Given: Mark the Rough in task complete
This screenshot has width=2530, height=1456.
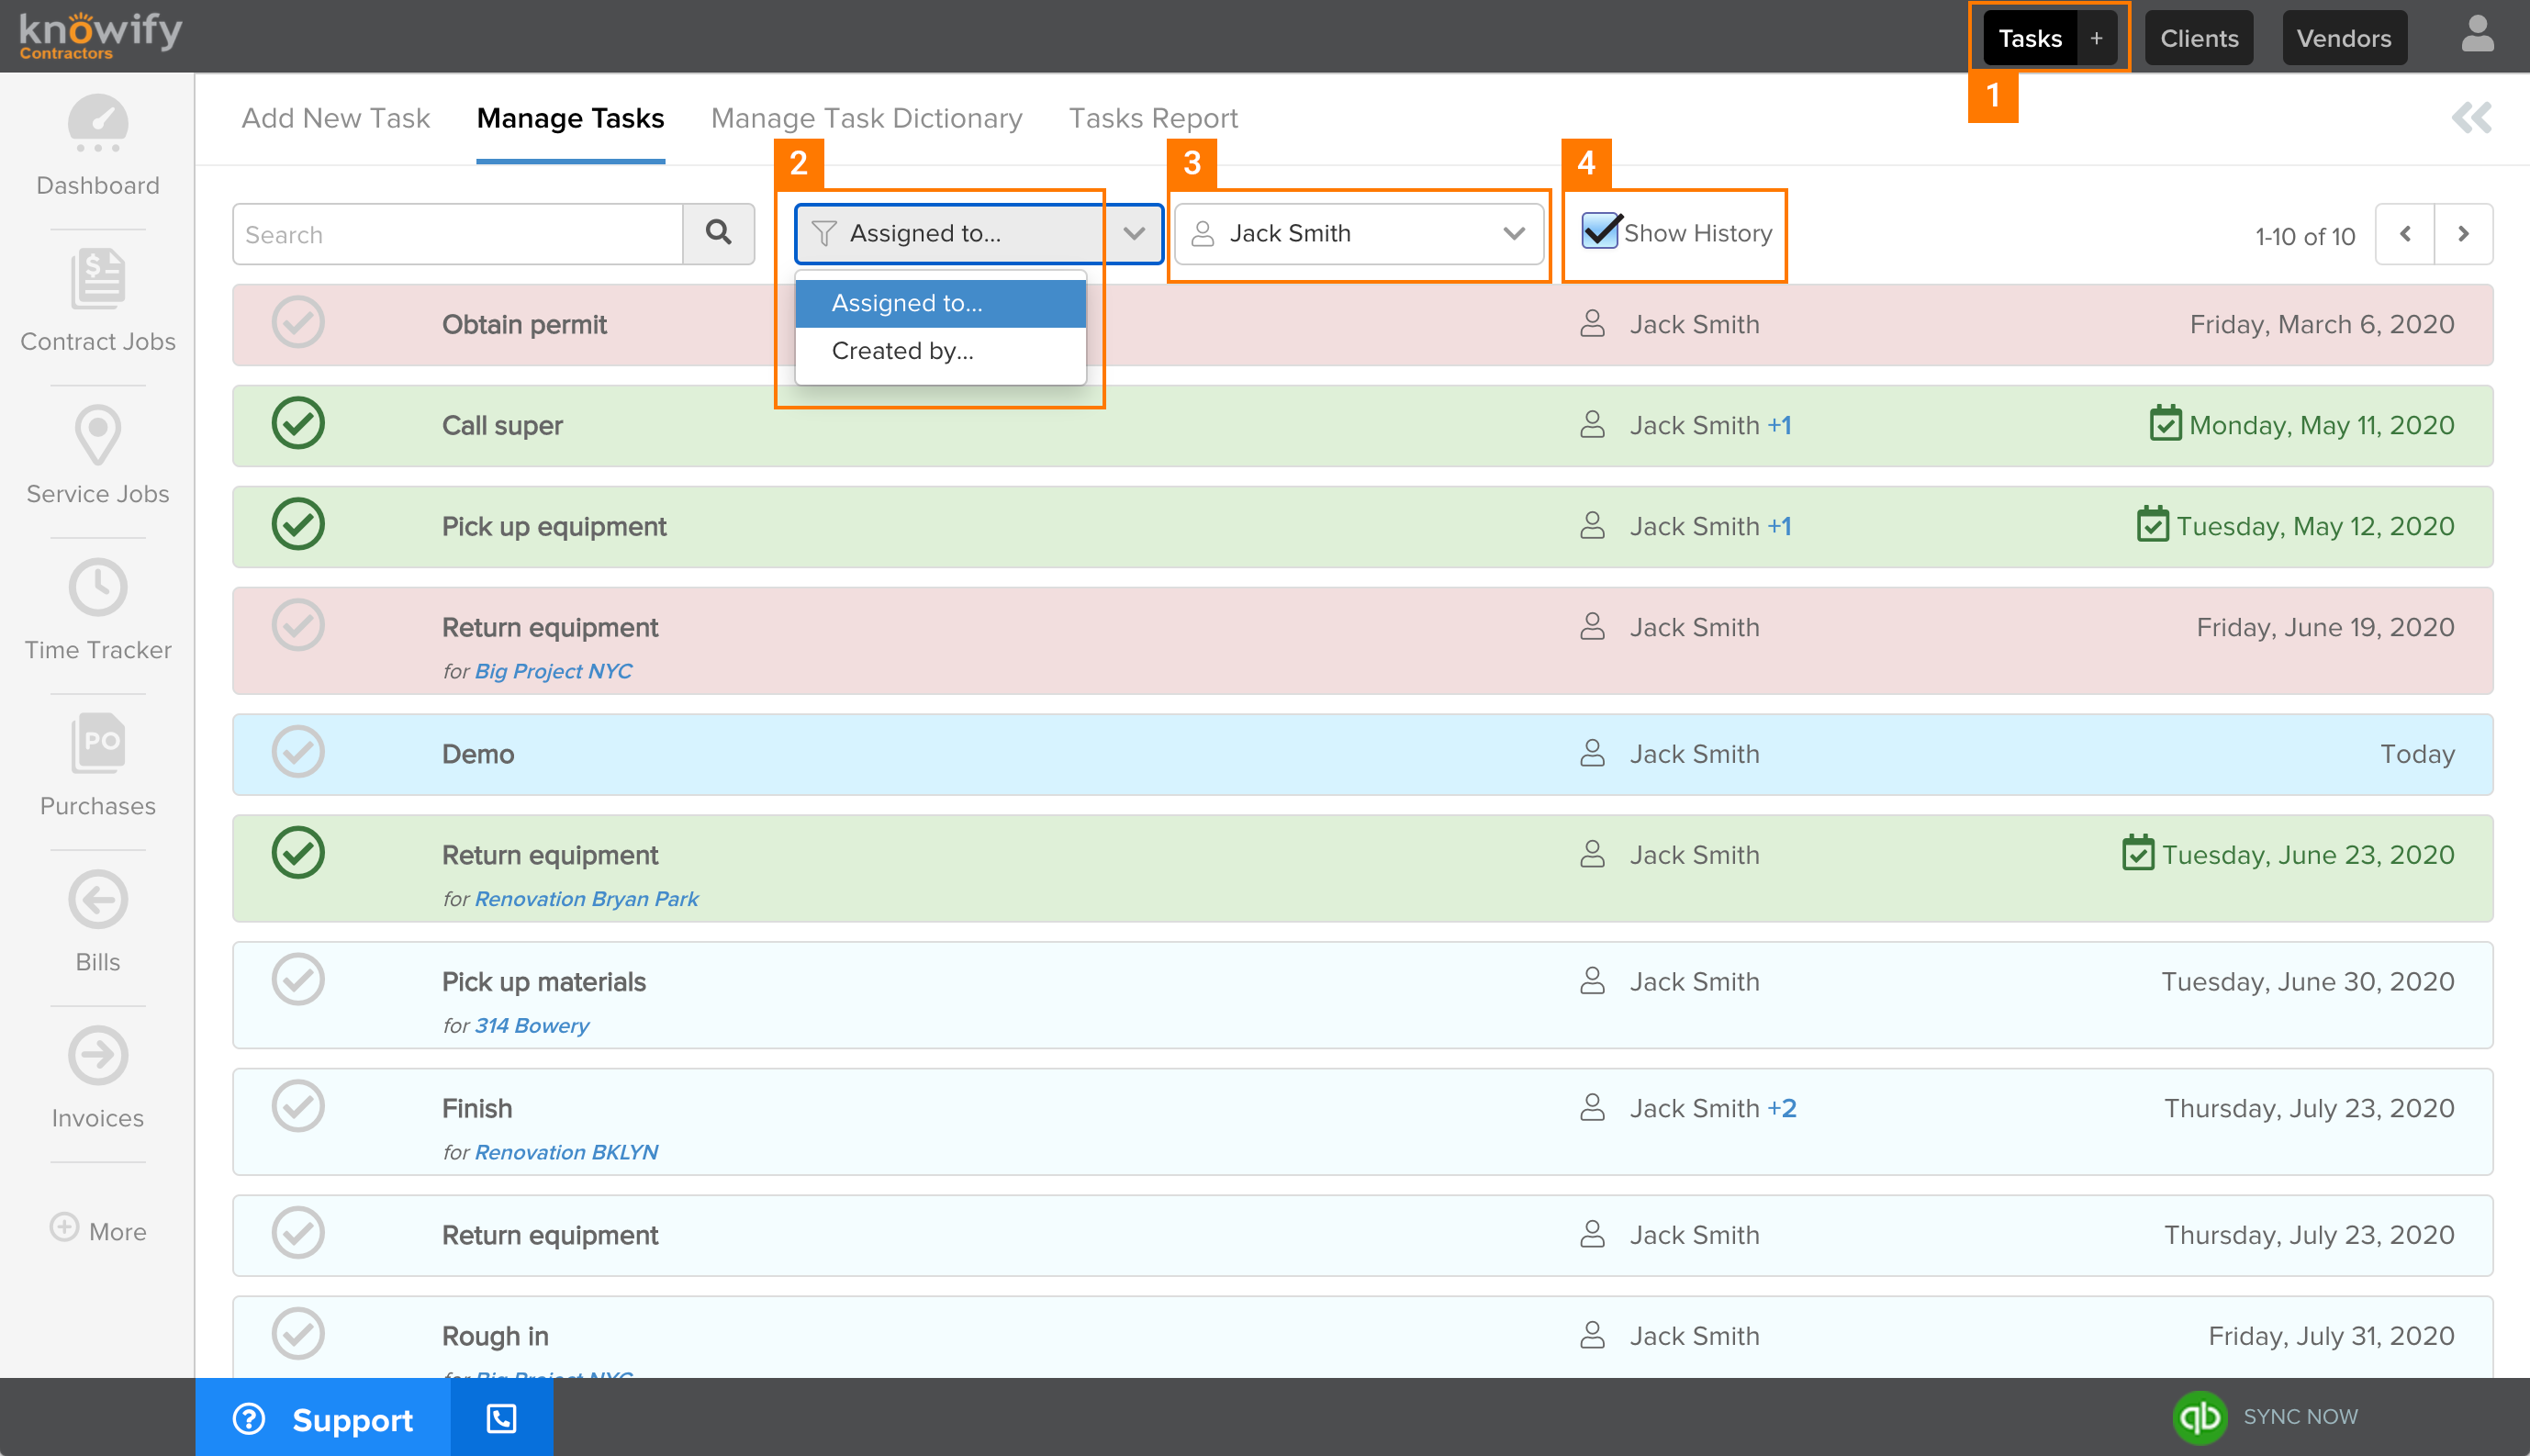Looking at the screenshot, I should click(x=298, y=1334).
